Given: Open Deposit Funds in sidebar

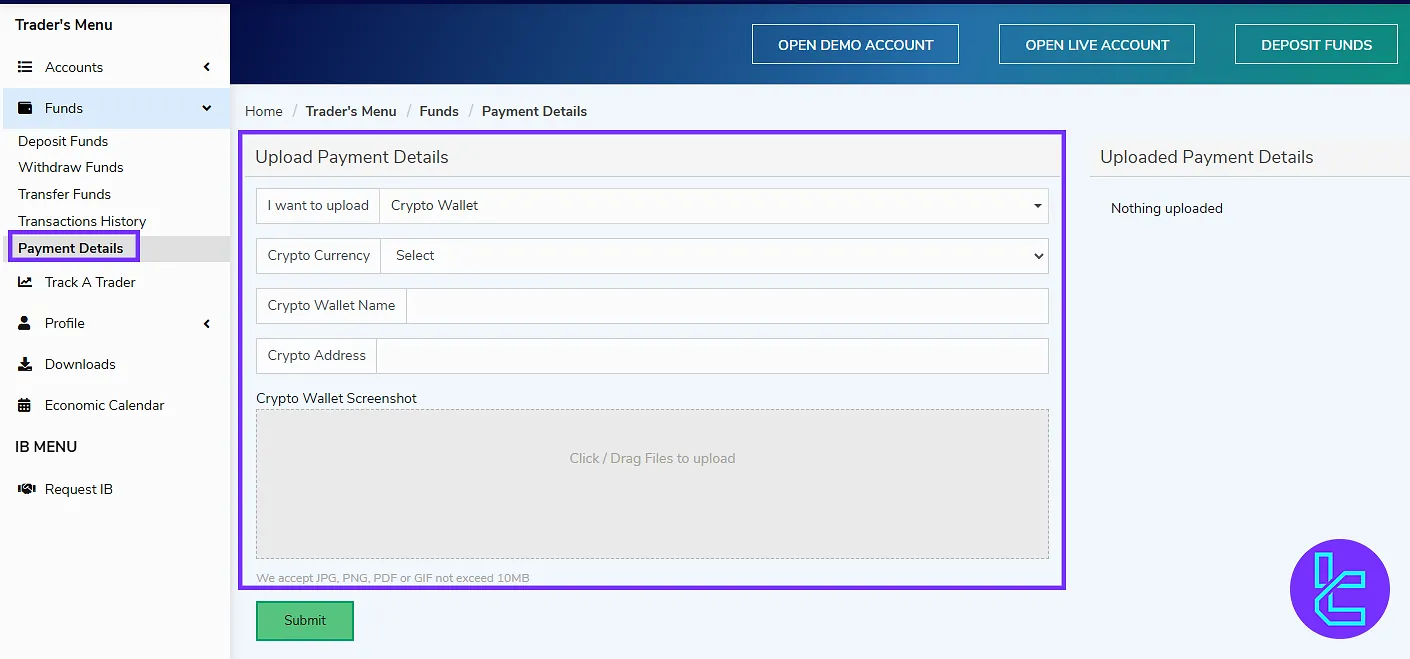Looking at the screenshot, I should pos(63,141).
